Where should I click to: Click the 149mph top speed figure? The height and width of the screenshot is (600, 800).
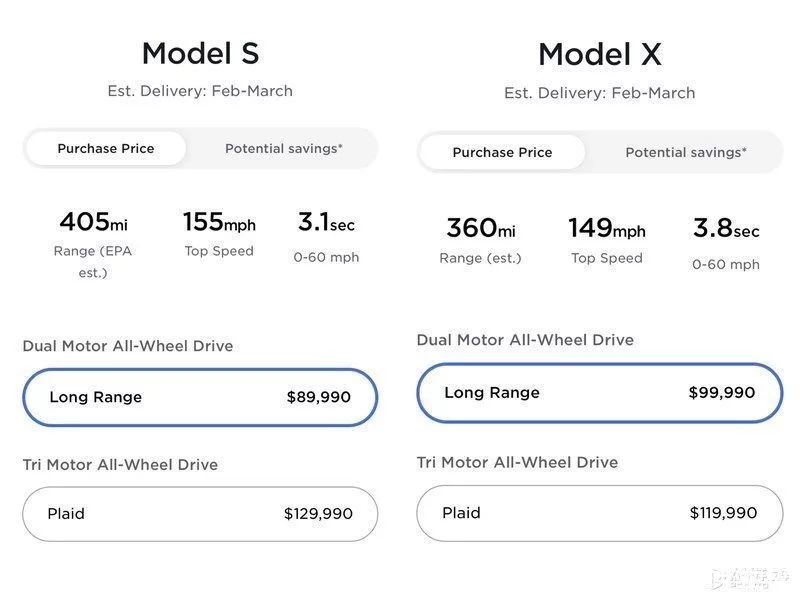606,229
